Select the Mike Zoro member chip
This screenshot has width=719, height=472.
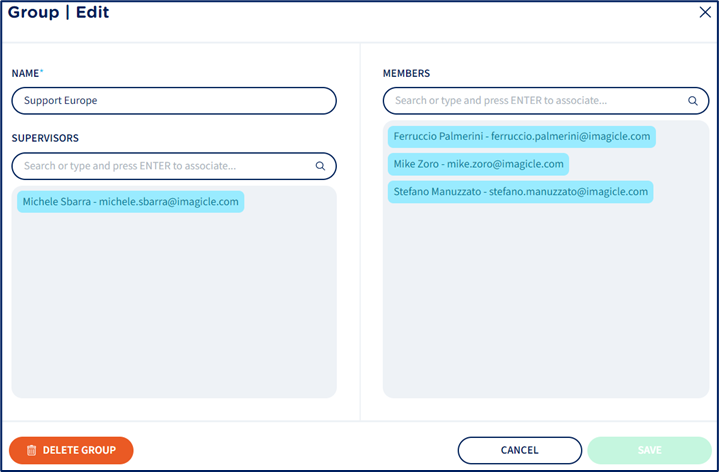(x=477, y=164)
